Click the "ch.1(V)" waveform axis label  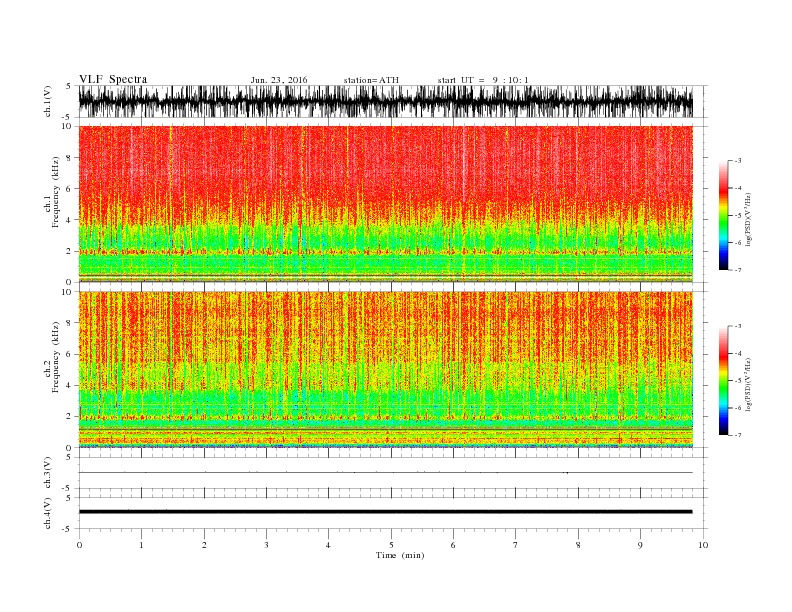click(48, 101)
